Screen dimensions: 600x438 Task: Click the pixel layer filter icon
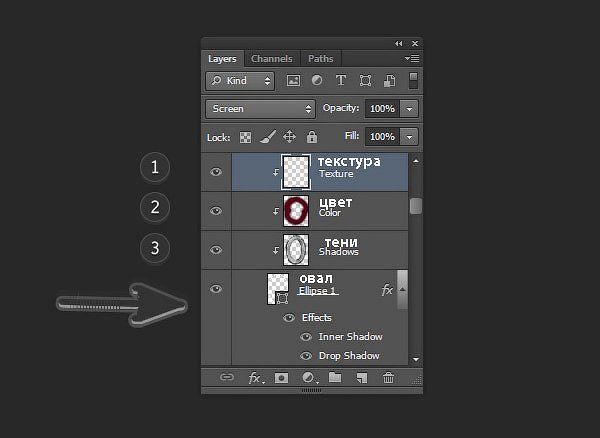pos(293,80)
